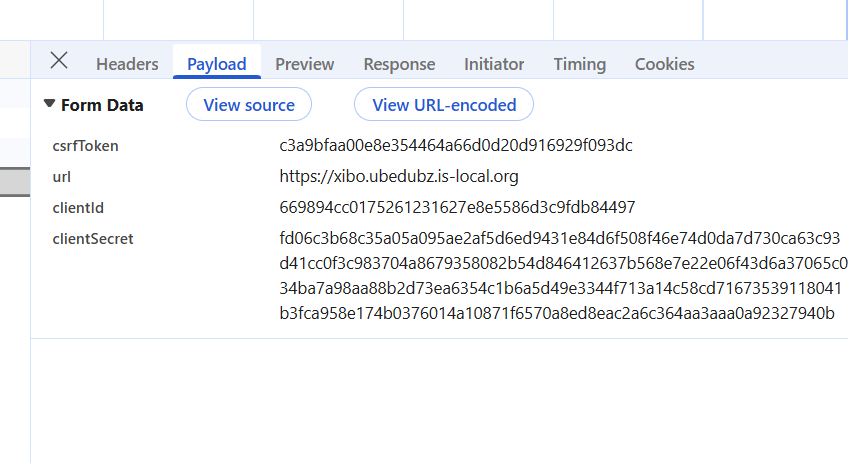Select the clientSecret parameter name

point(92,239)
